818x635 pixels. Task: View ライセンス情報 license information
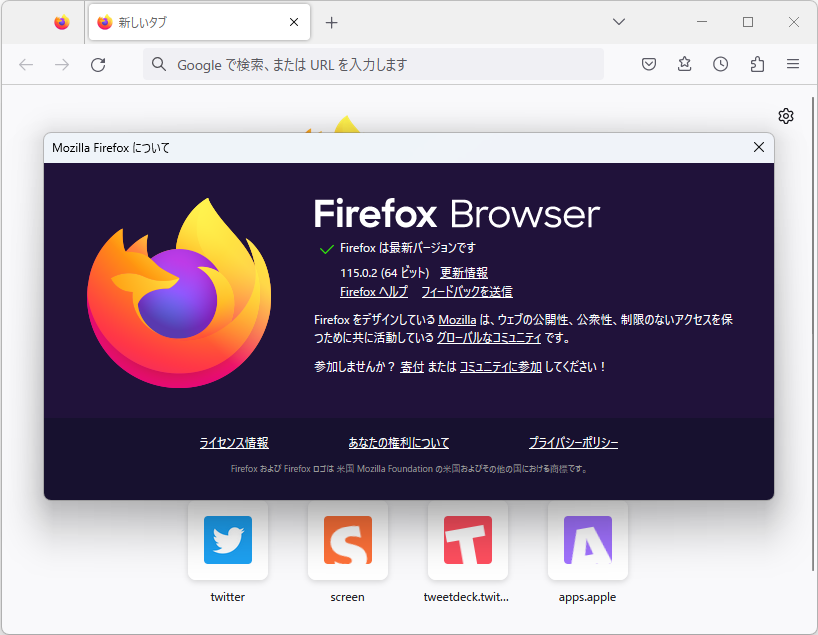[x=233, y=442]
